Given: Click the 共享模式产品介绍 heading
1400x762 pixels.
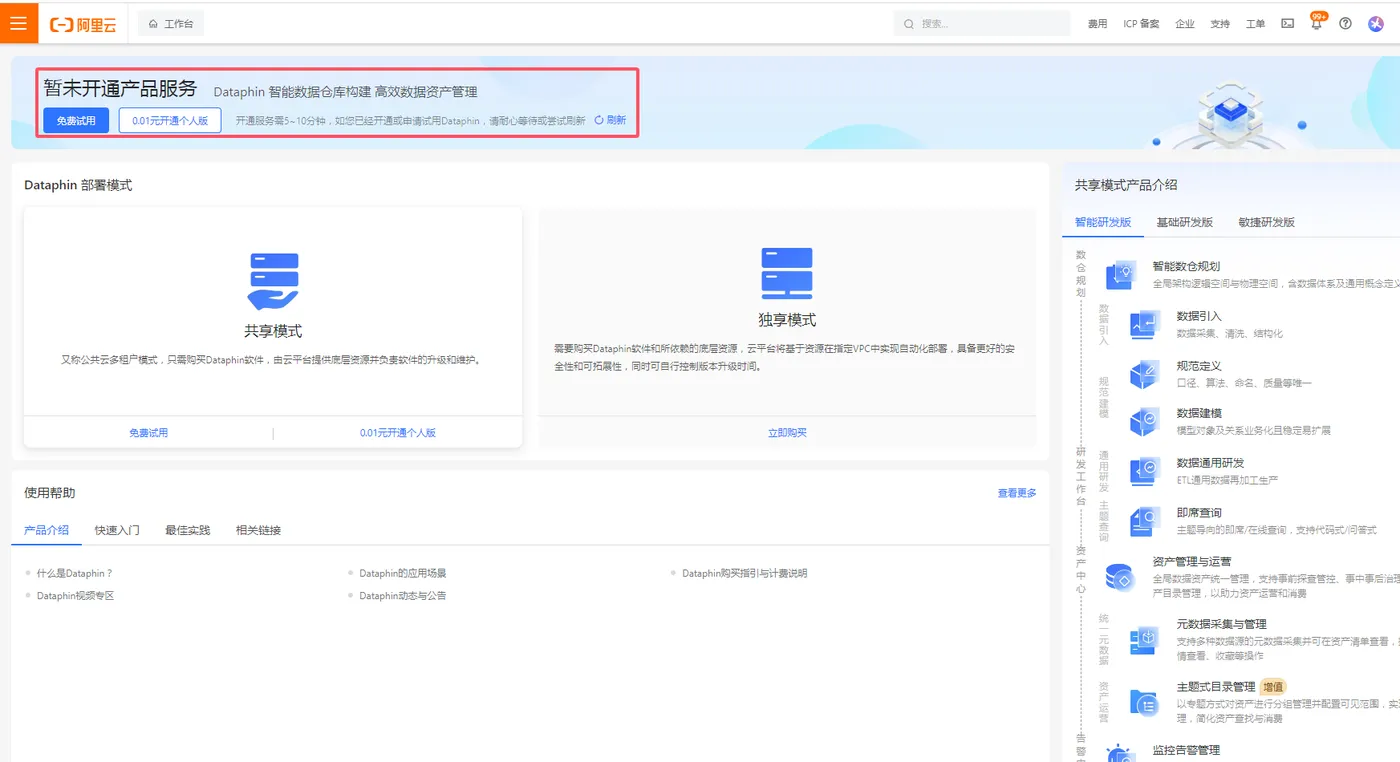Looking at the screenshot, I should click(1126, 185).
